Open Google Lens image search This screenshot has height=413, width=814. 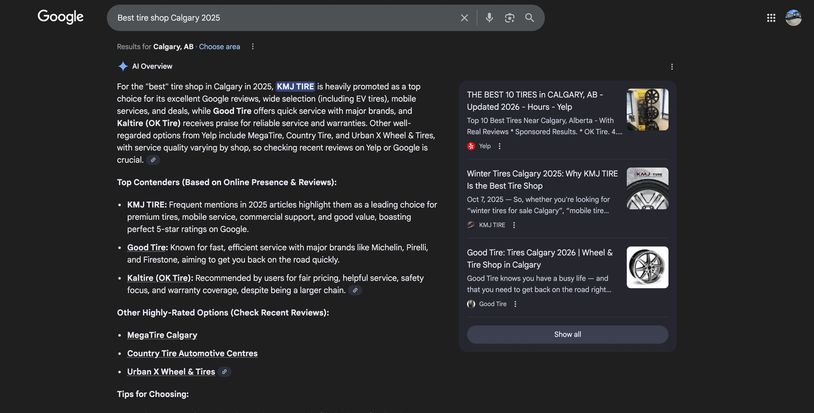(x=509, y=18)
